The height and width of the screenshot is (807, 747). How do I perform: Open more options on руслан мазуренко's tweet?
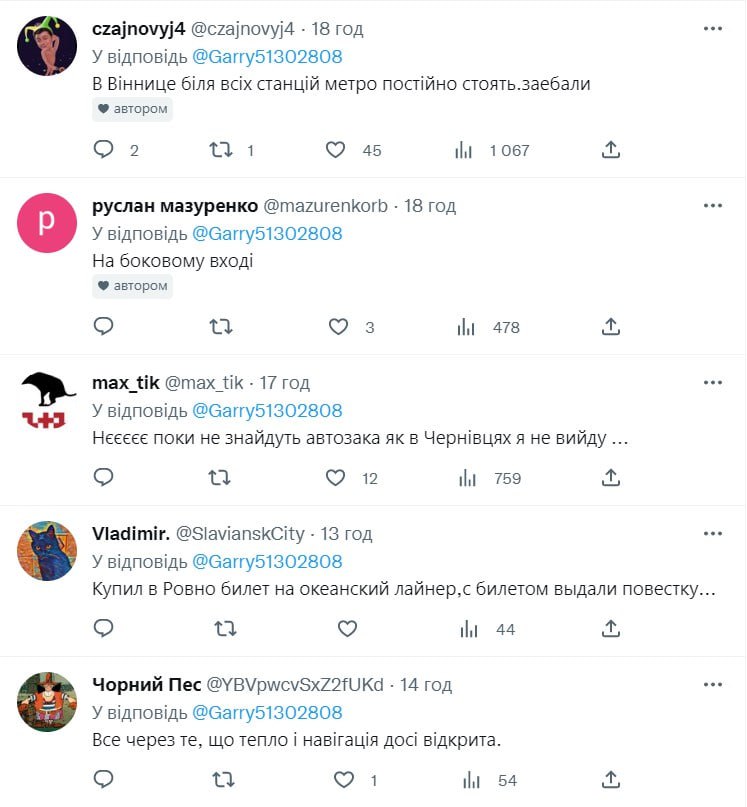[x=712, y=206]
